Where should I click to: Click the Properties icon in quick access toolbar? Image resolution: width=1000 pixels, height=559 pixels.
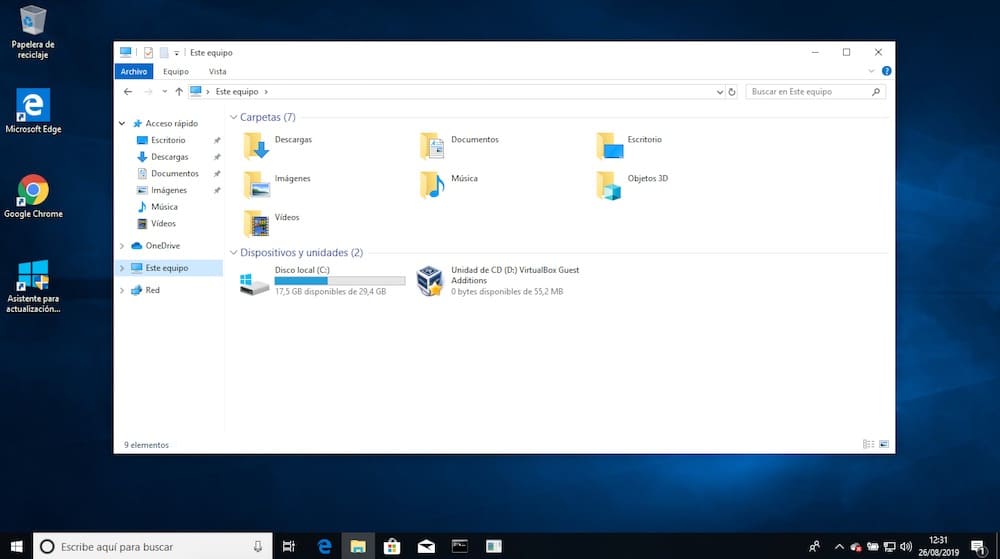pos(148,52)
